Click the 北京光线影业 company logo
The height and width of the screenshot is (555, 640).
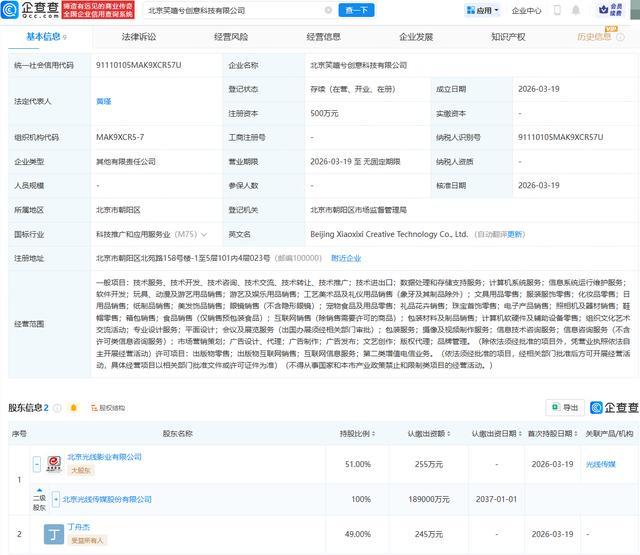click(x=53, y=464)
